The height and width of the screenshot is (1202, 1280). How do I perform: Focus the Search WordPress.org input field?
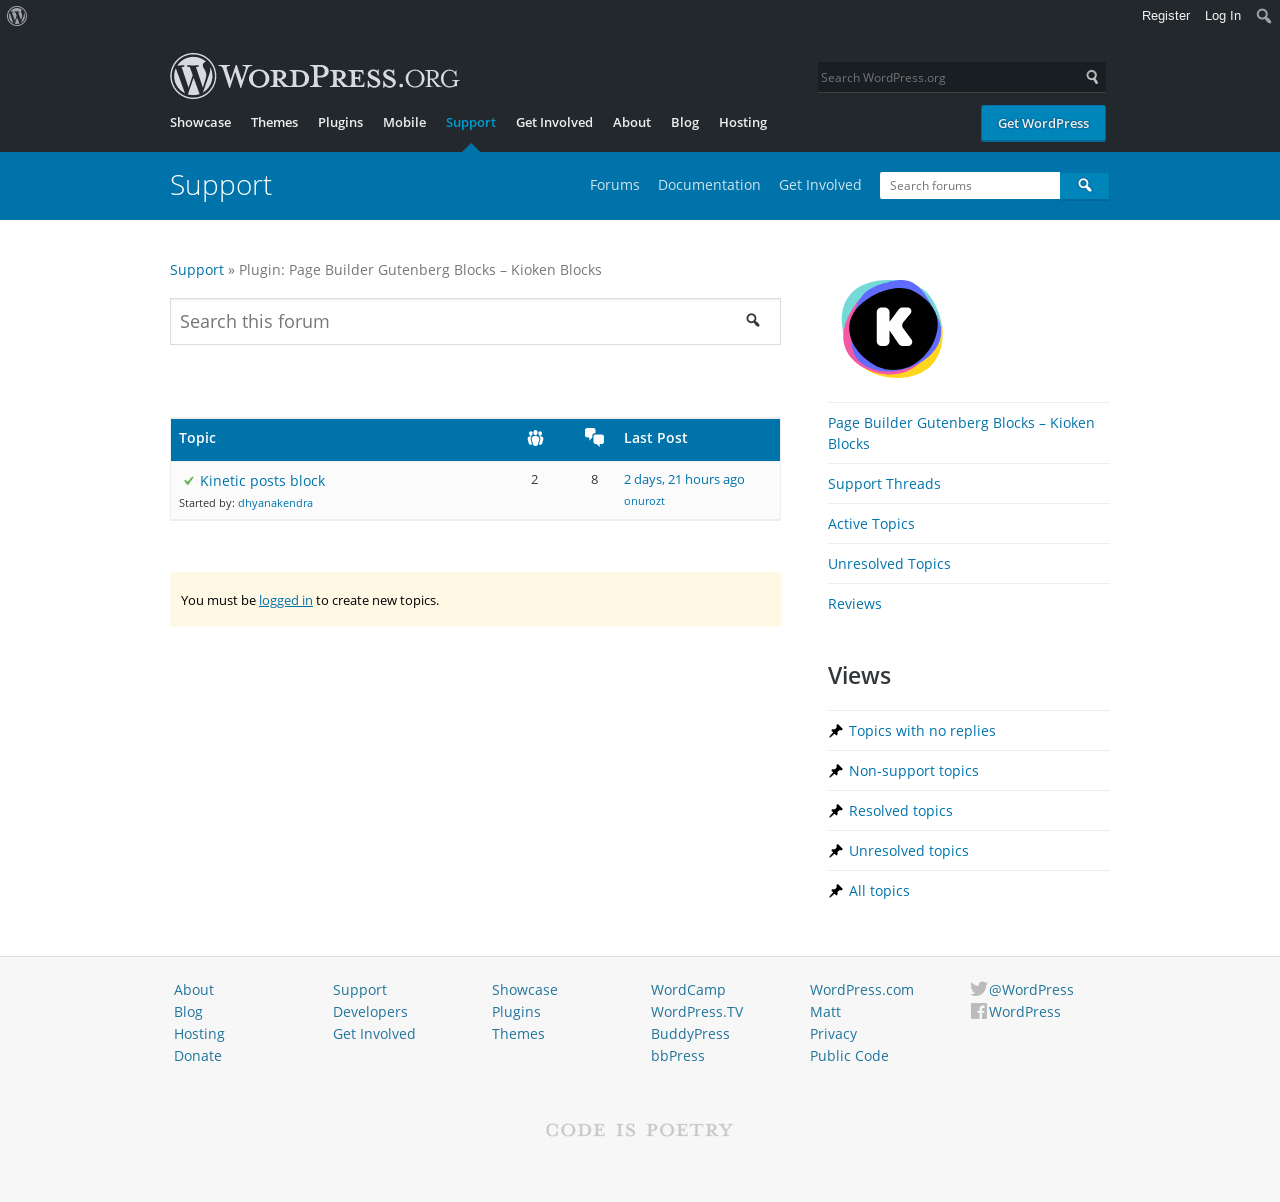click(948, 77)
